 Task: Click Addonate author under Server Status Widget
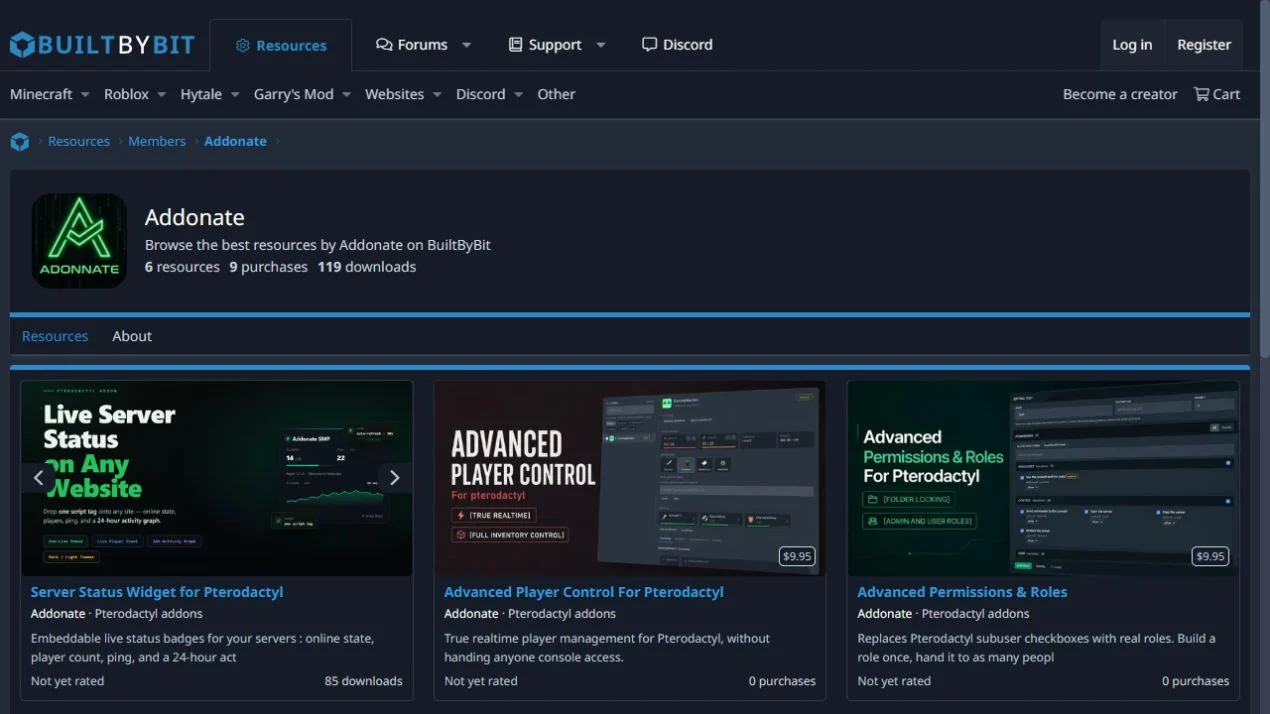tap(58, 614)
